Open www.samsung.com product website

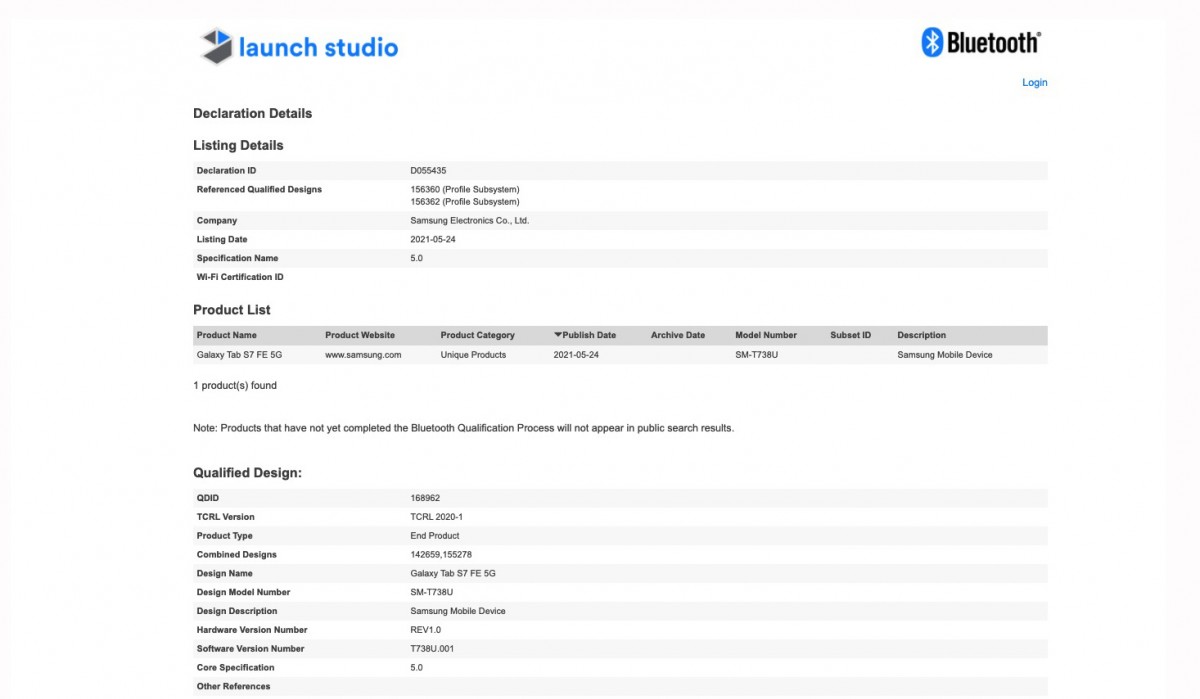pos(363,355)
